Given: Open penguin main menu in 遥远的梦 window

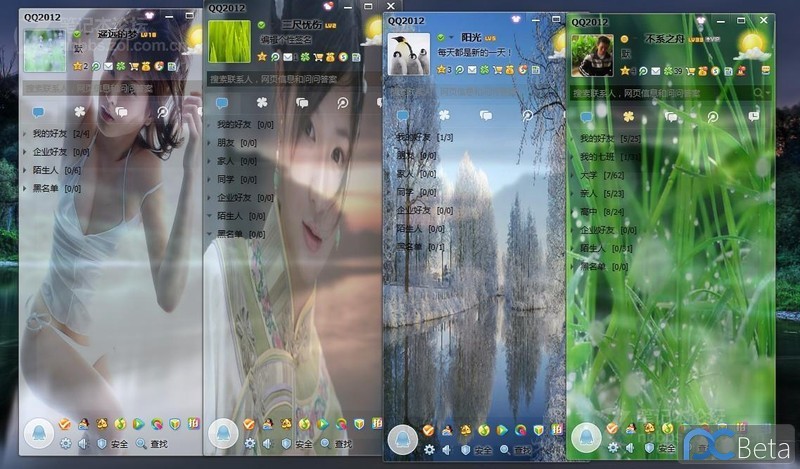Looking at the screenshot, I should click(39, 433).
